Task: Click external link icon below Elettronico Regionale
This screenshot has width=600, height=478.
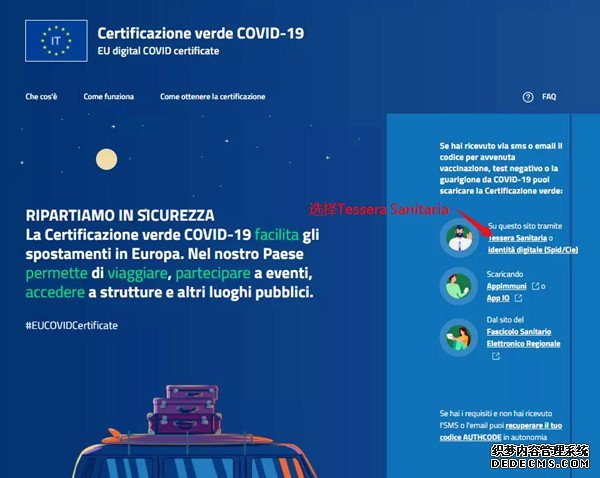Action: tap(495, 355)
